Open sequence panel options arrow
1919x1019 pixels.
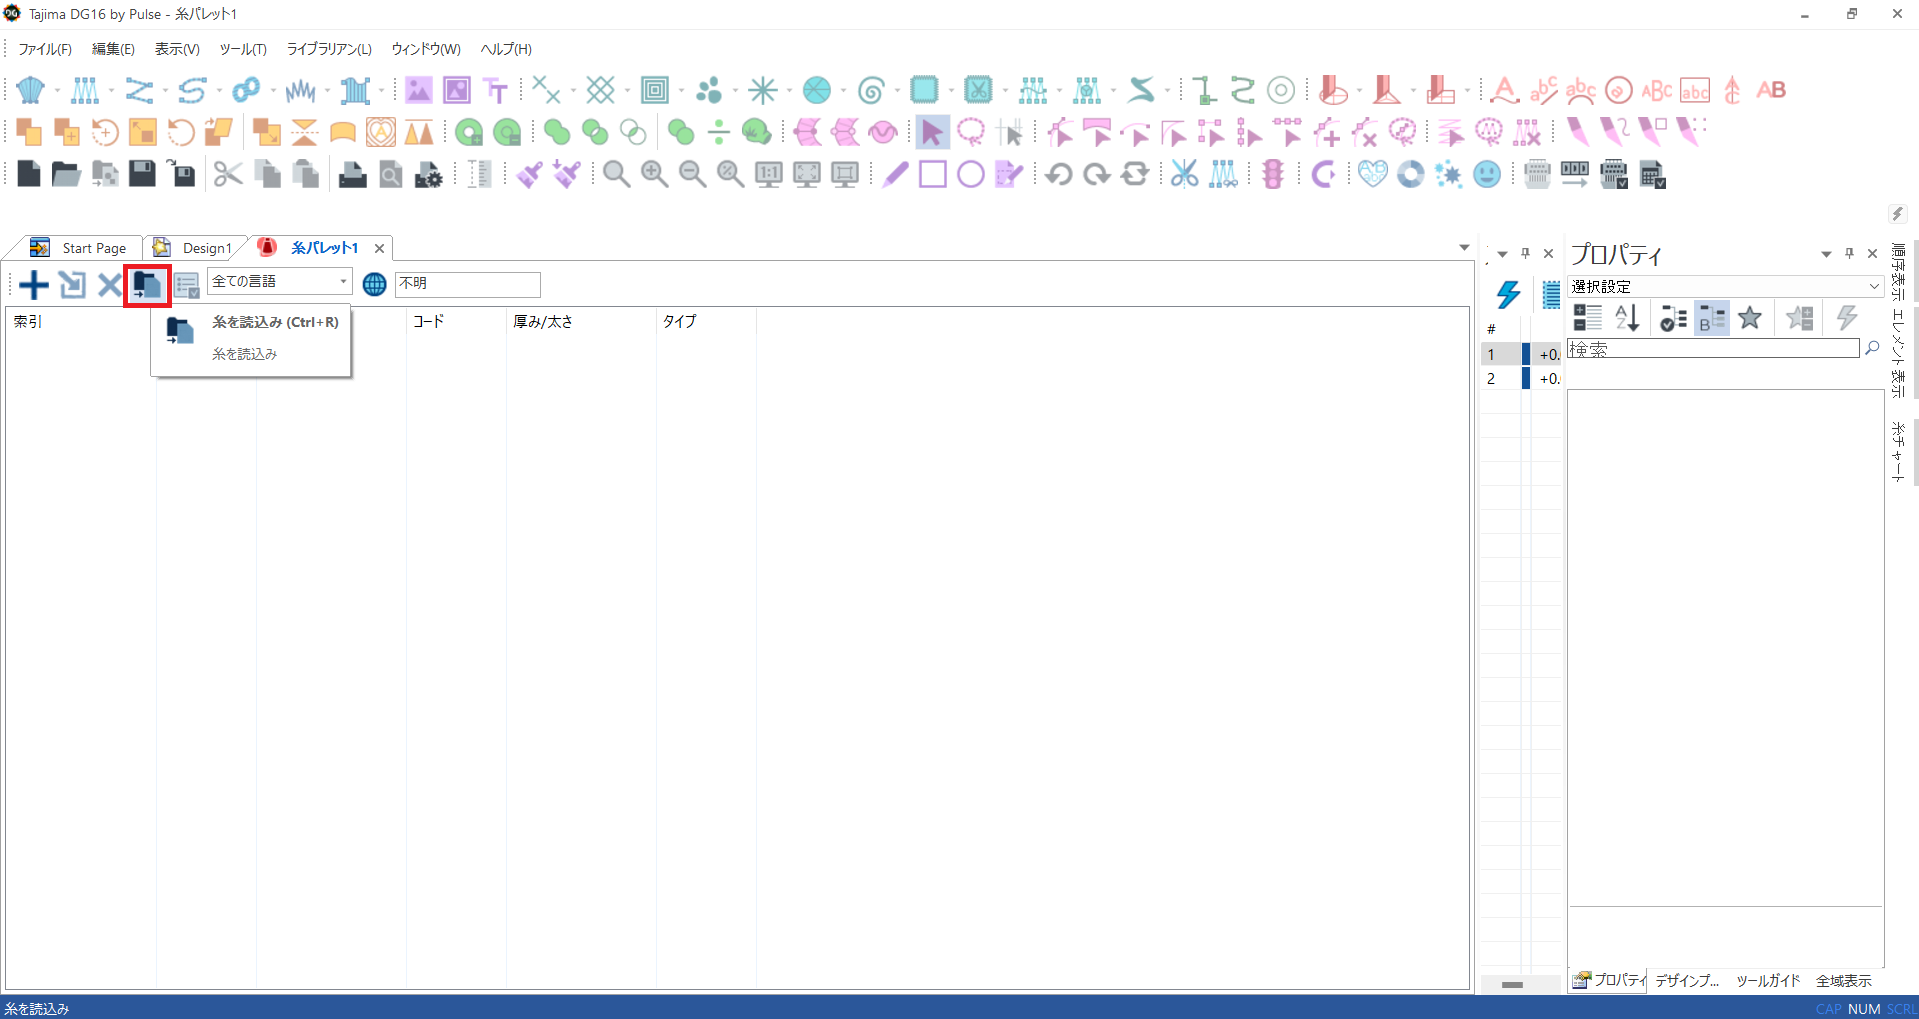1502,254
